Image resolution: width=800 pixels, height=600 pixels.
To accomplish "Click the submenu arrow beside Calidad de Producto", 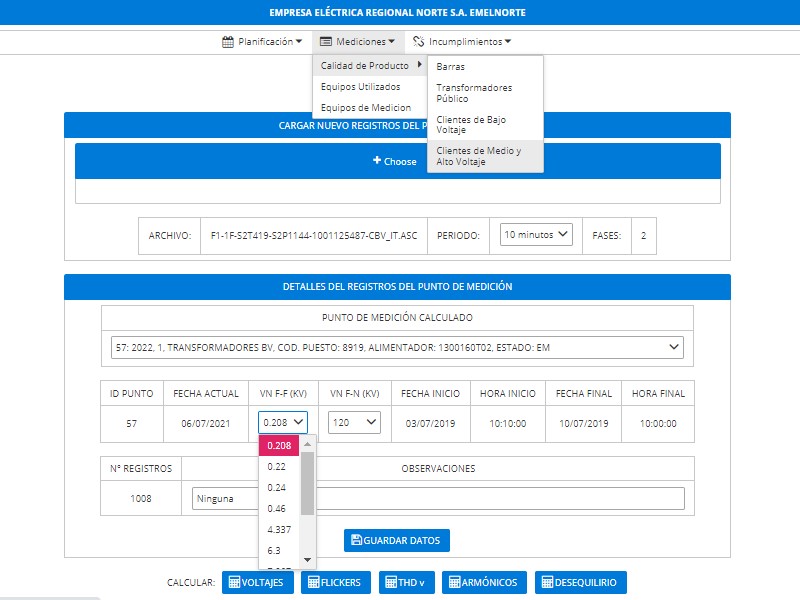I will pos(419,65).
